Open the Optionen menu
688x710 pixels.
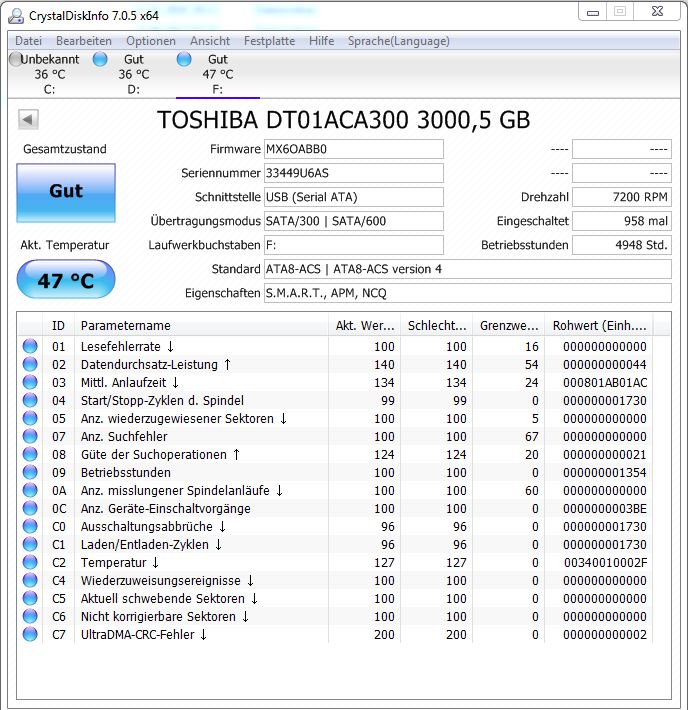(x=151, y=41)
